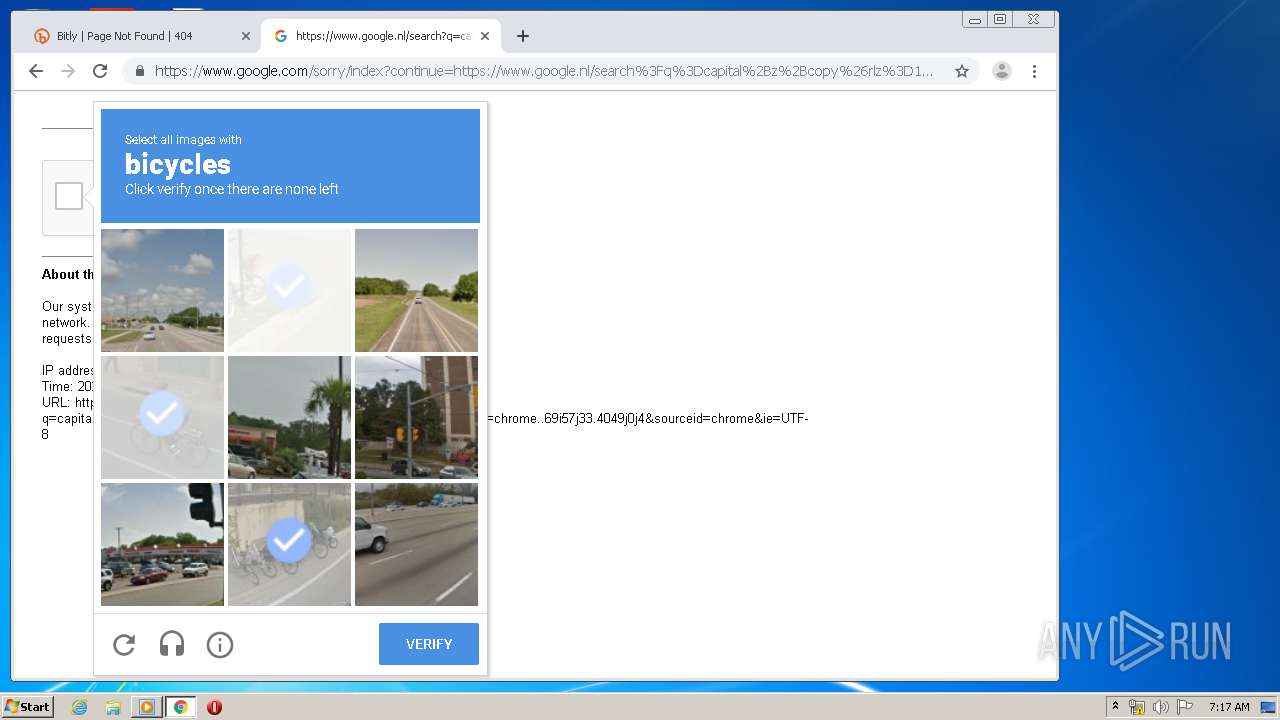The width and height of the screenshot is (1280, 720).
Task: Reload the current page
Action: (x=100, y=71)
